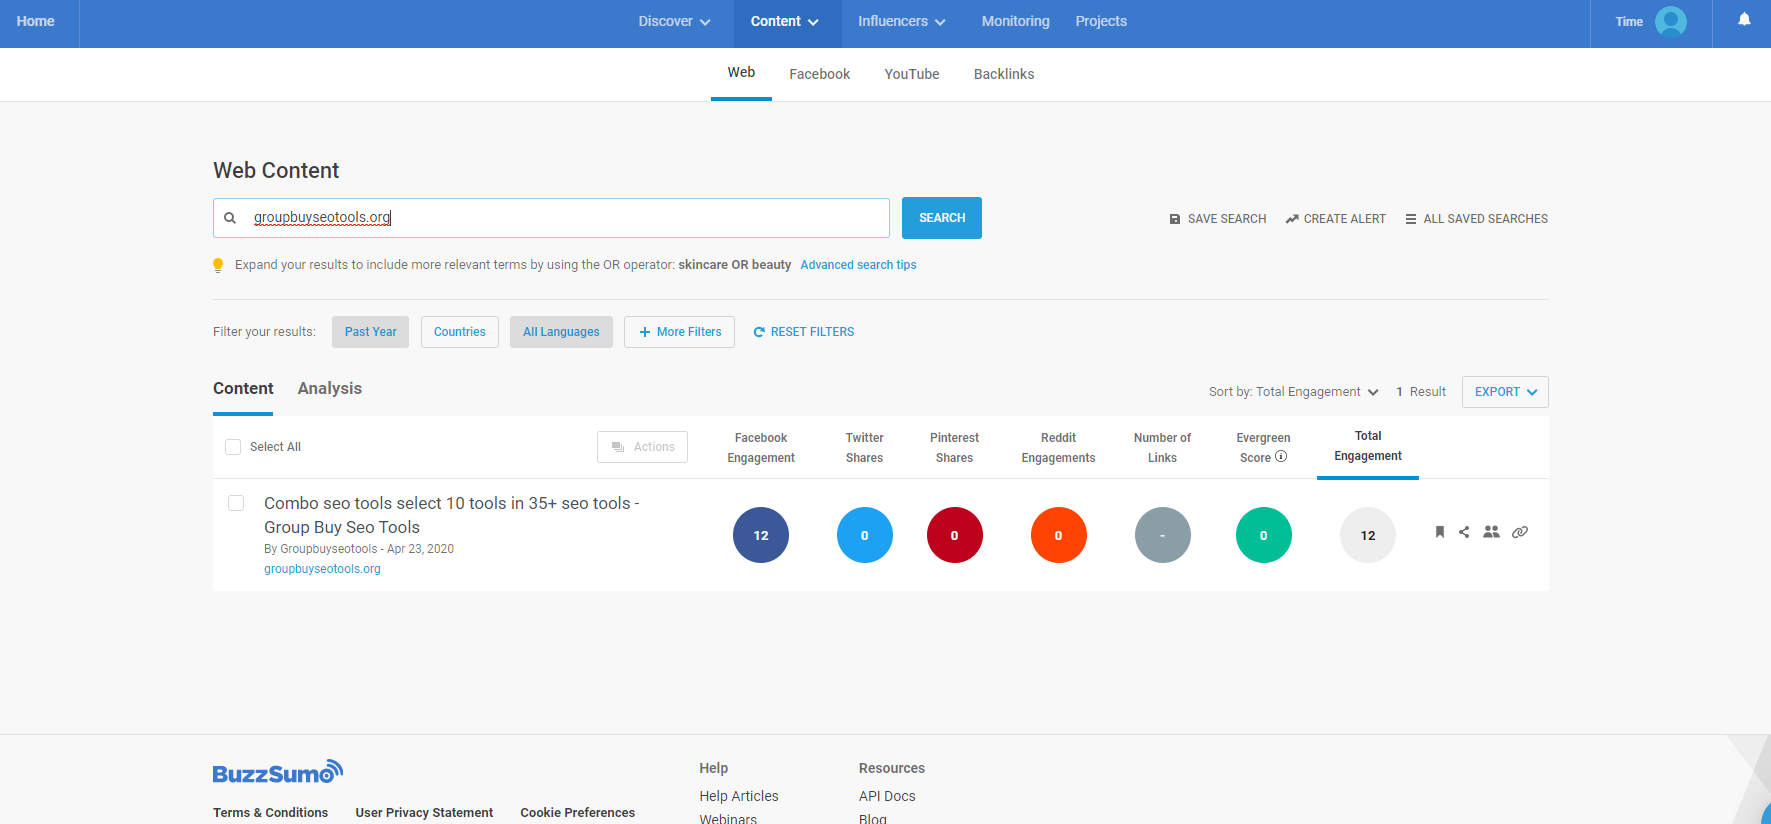
Task: Open ALL SAVED SEARCHES
Action: (1477, 219)
